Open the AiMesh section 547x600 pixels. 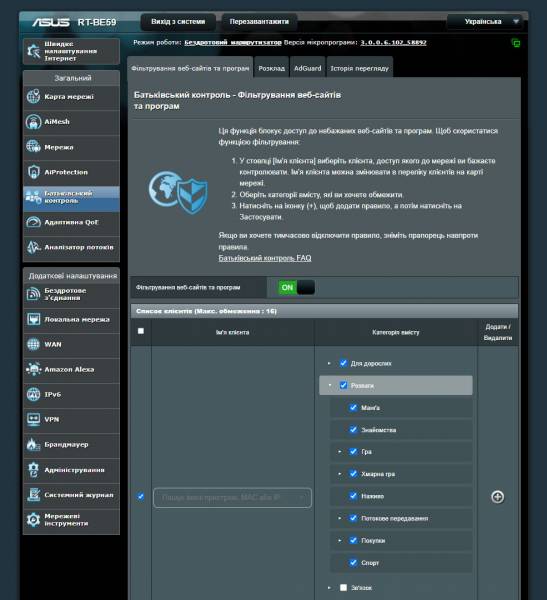click(x=71, y=122)
